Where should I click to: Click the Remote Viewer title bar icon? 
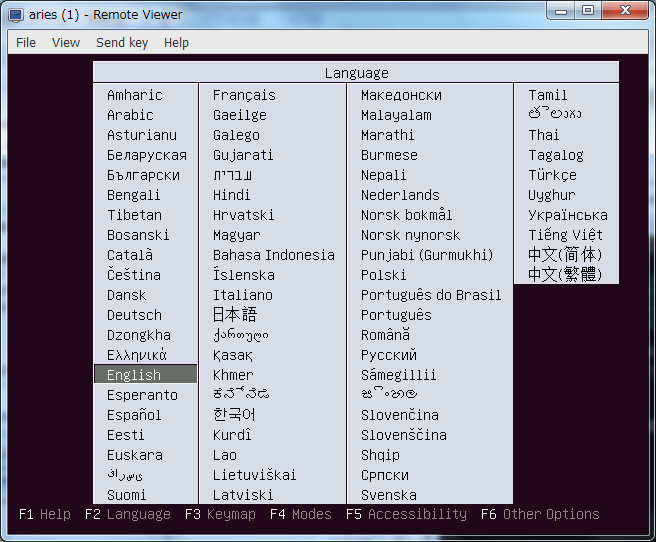coord(16,15)
